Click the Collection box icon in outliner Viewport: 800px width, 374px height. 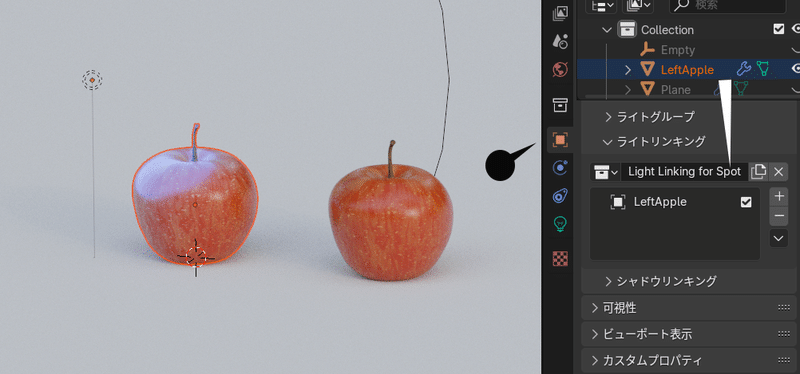click(627, 30)
